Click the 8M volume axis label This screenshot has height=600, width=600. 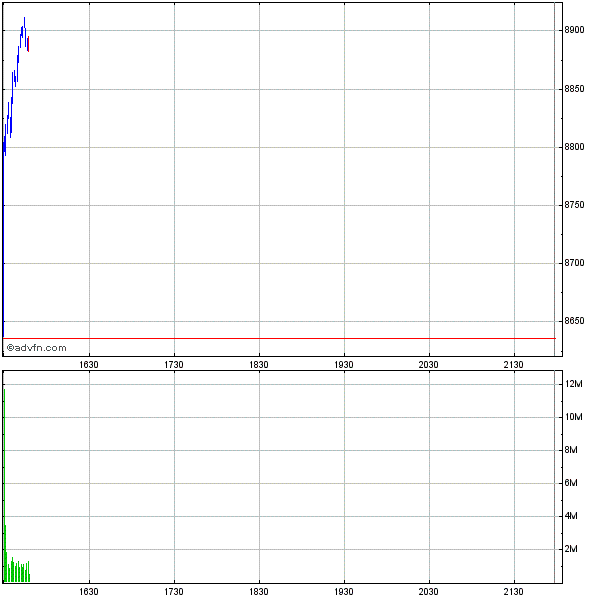(571, 450)
